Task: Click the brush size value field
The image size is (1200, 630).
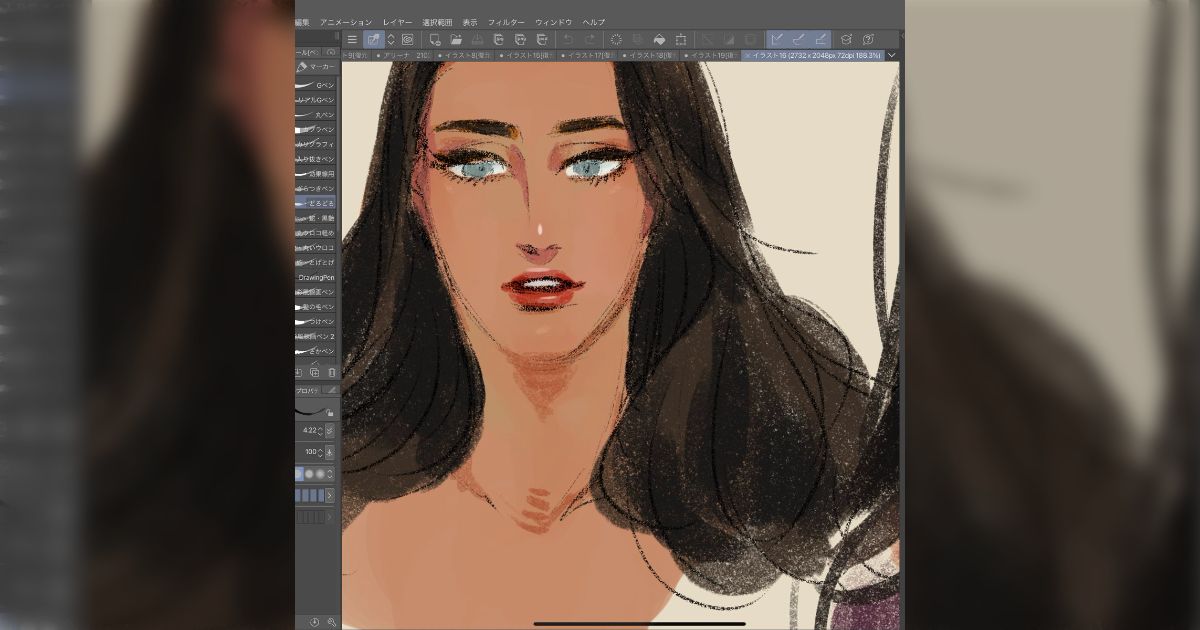Action: click(x=309, y=431)
